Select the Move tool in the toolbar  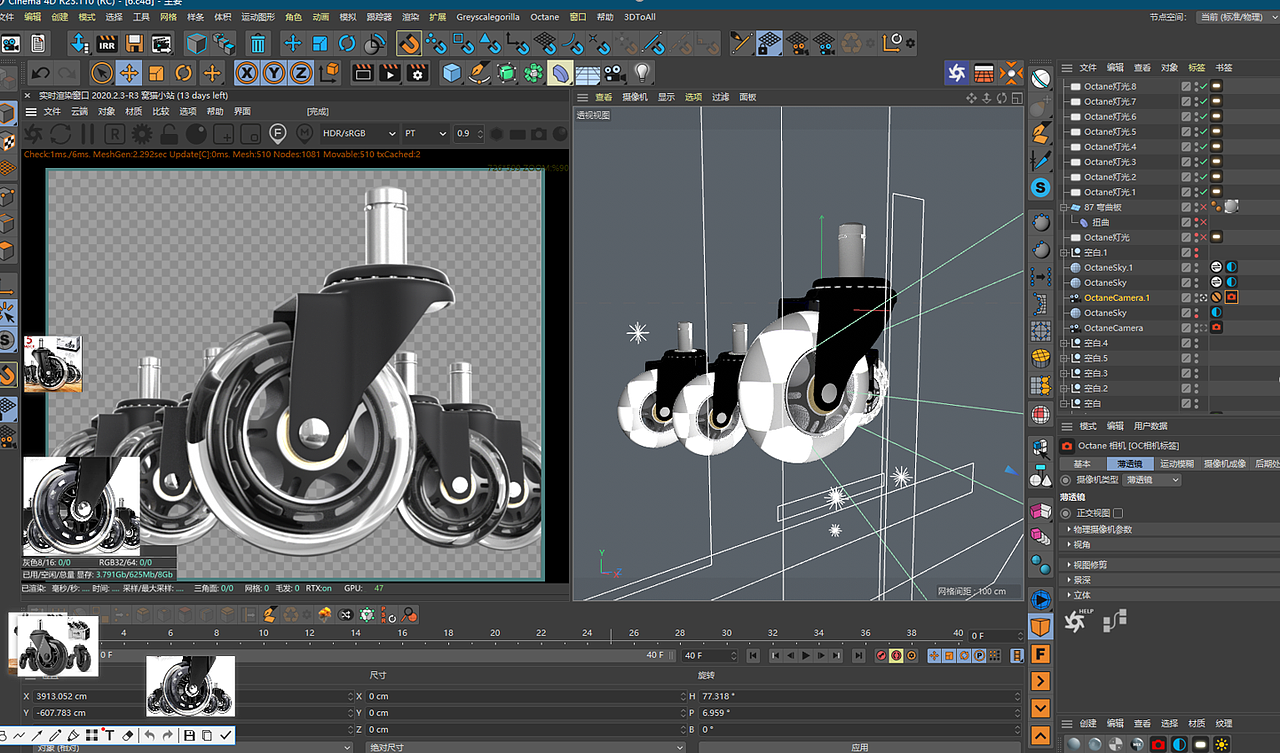coord(129,73)
